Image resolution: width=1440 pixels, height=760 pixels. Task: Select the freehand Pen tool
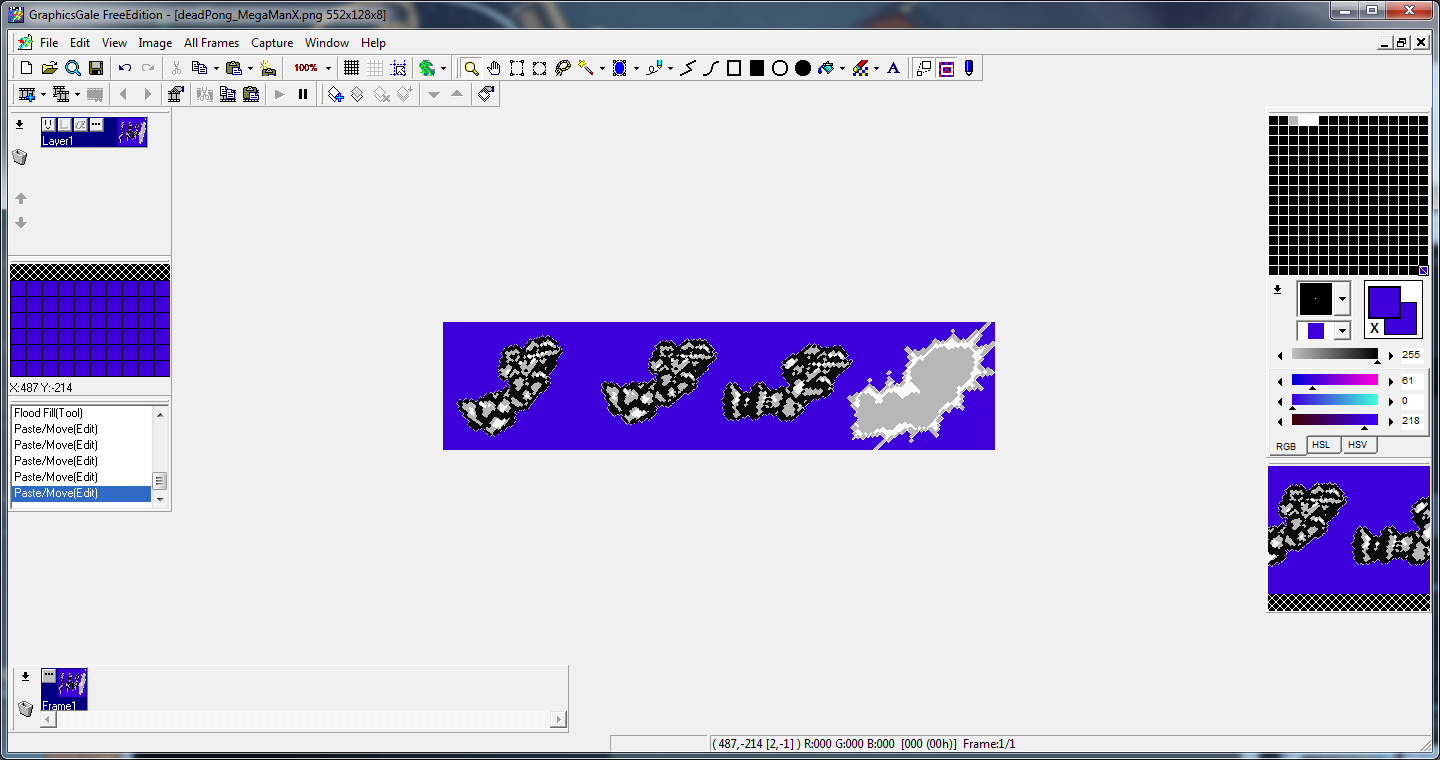tap(654, 68)
